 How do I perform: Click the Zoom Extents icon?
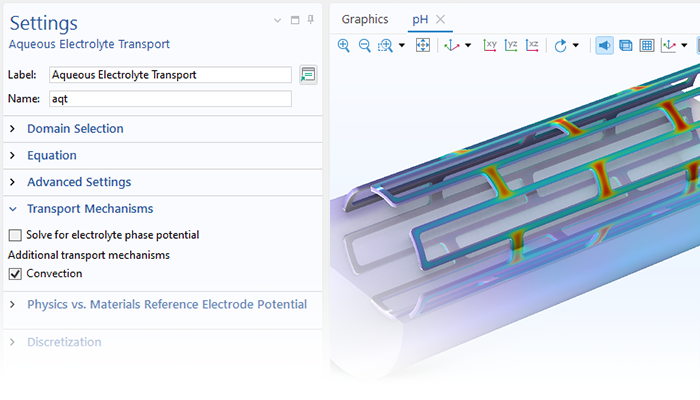(x=423, y=45)
